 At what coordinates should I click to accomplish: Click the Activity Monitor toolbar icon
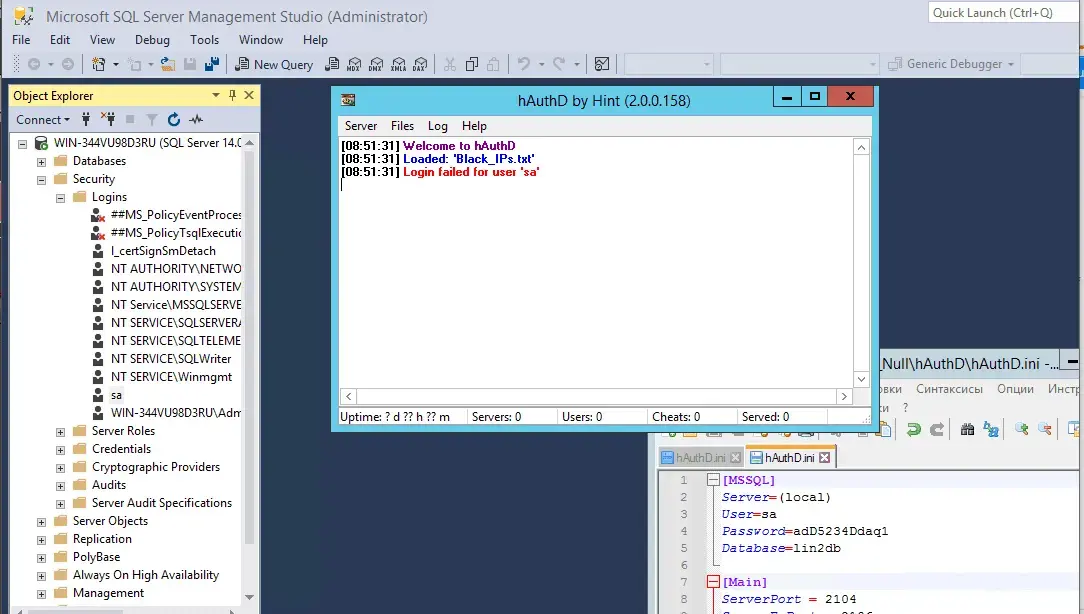(x=602, y=64)
